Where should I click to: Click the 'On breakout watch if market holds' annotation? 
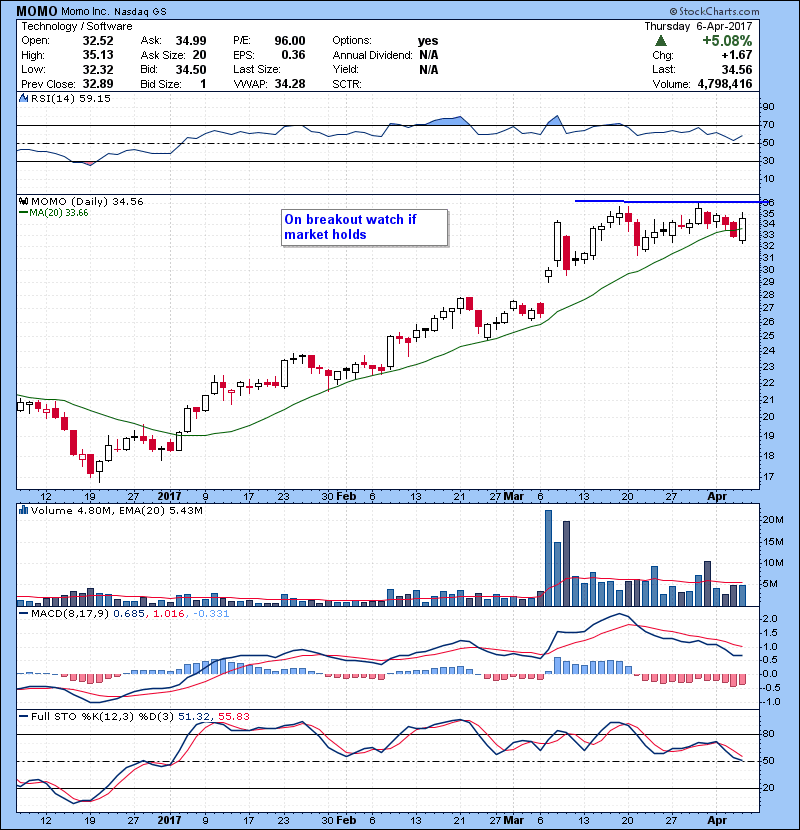pos(364,228)
